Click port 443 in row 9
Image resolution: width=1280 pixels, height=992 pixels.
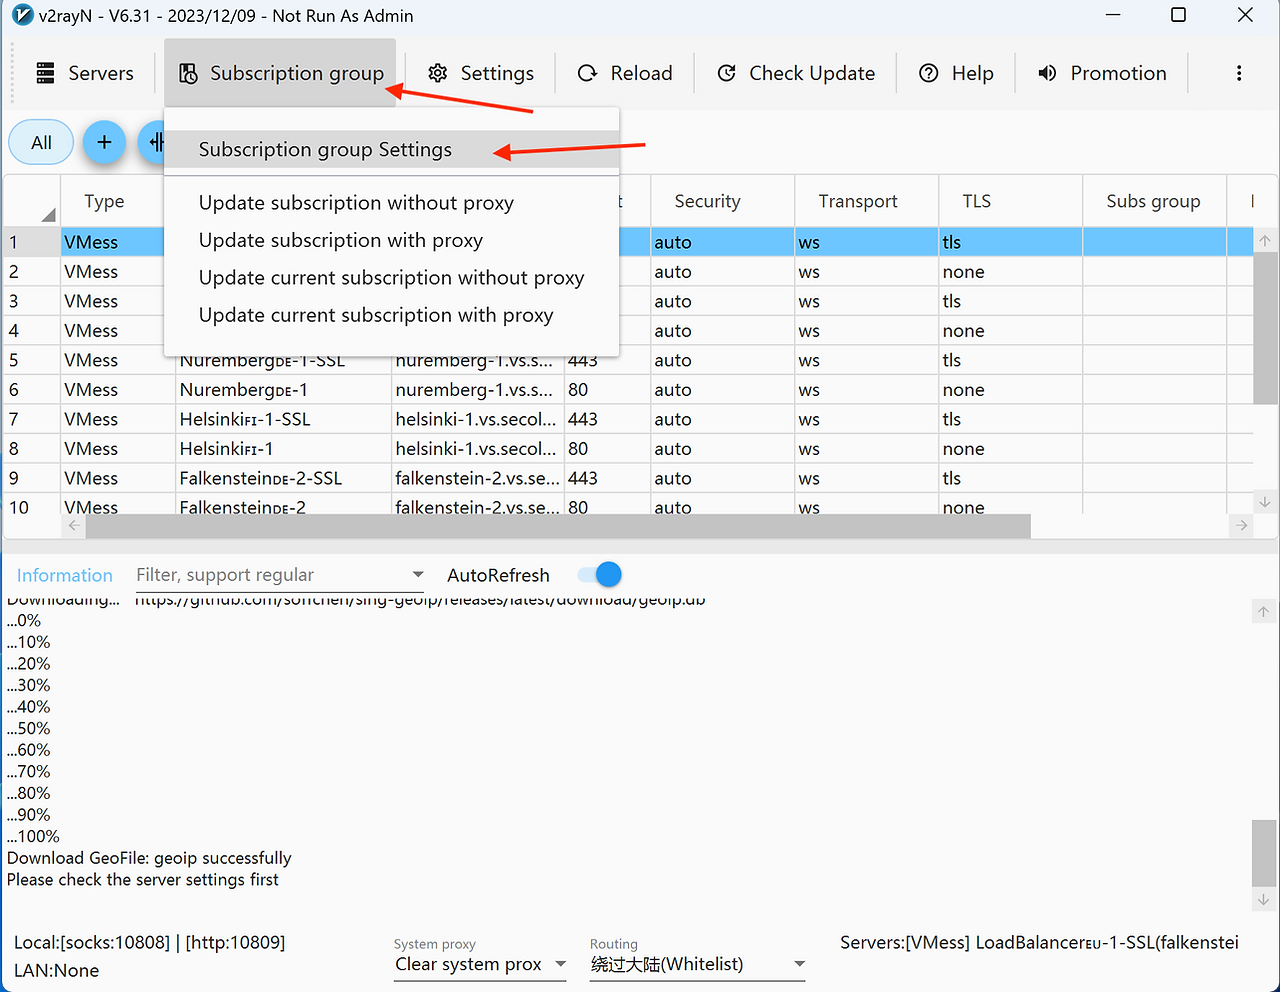(607, 478)
